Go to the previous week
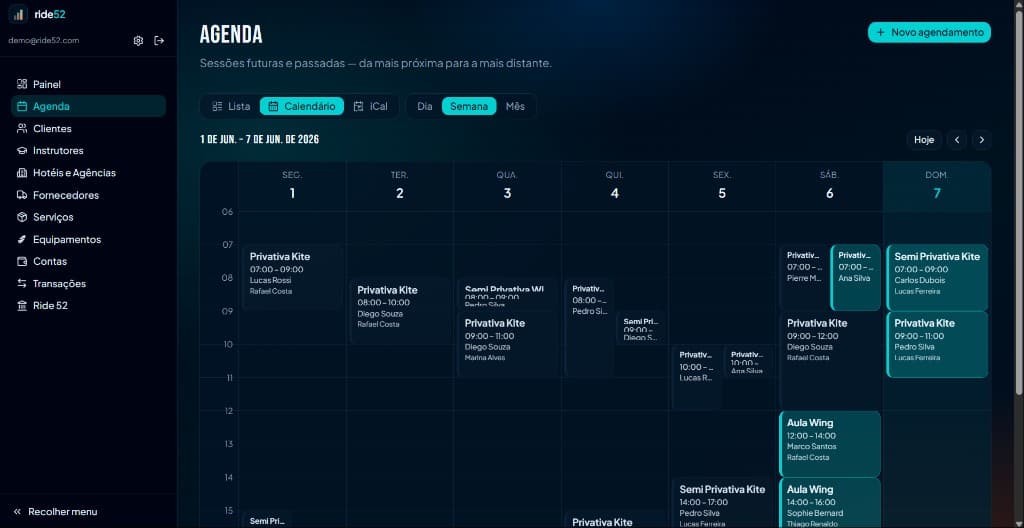This screenshot has height=528, width=1024. click(x=957, y=140)
